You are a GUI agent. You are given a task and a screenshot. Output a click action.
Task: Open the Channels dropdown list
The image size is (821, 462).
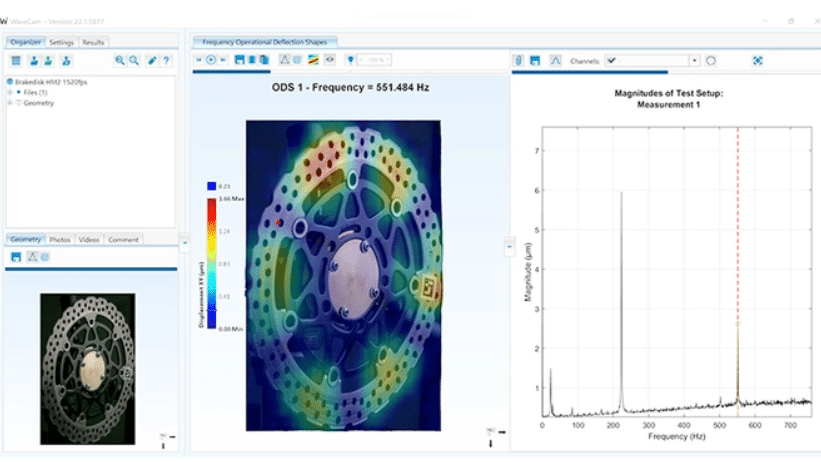[x=695, y=61]
